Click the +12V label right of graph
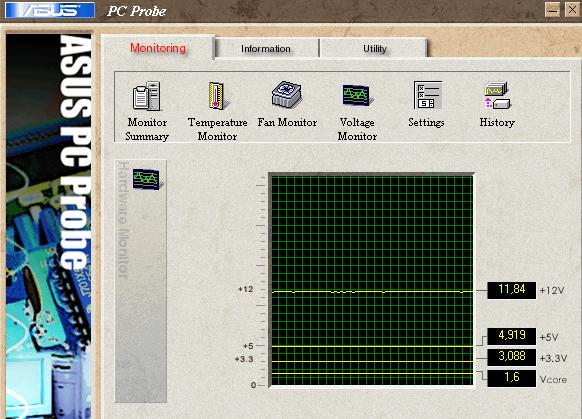This screenshot has width=582, height=419. (552, 291)
